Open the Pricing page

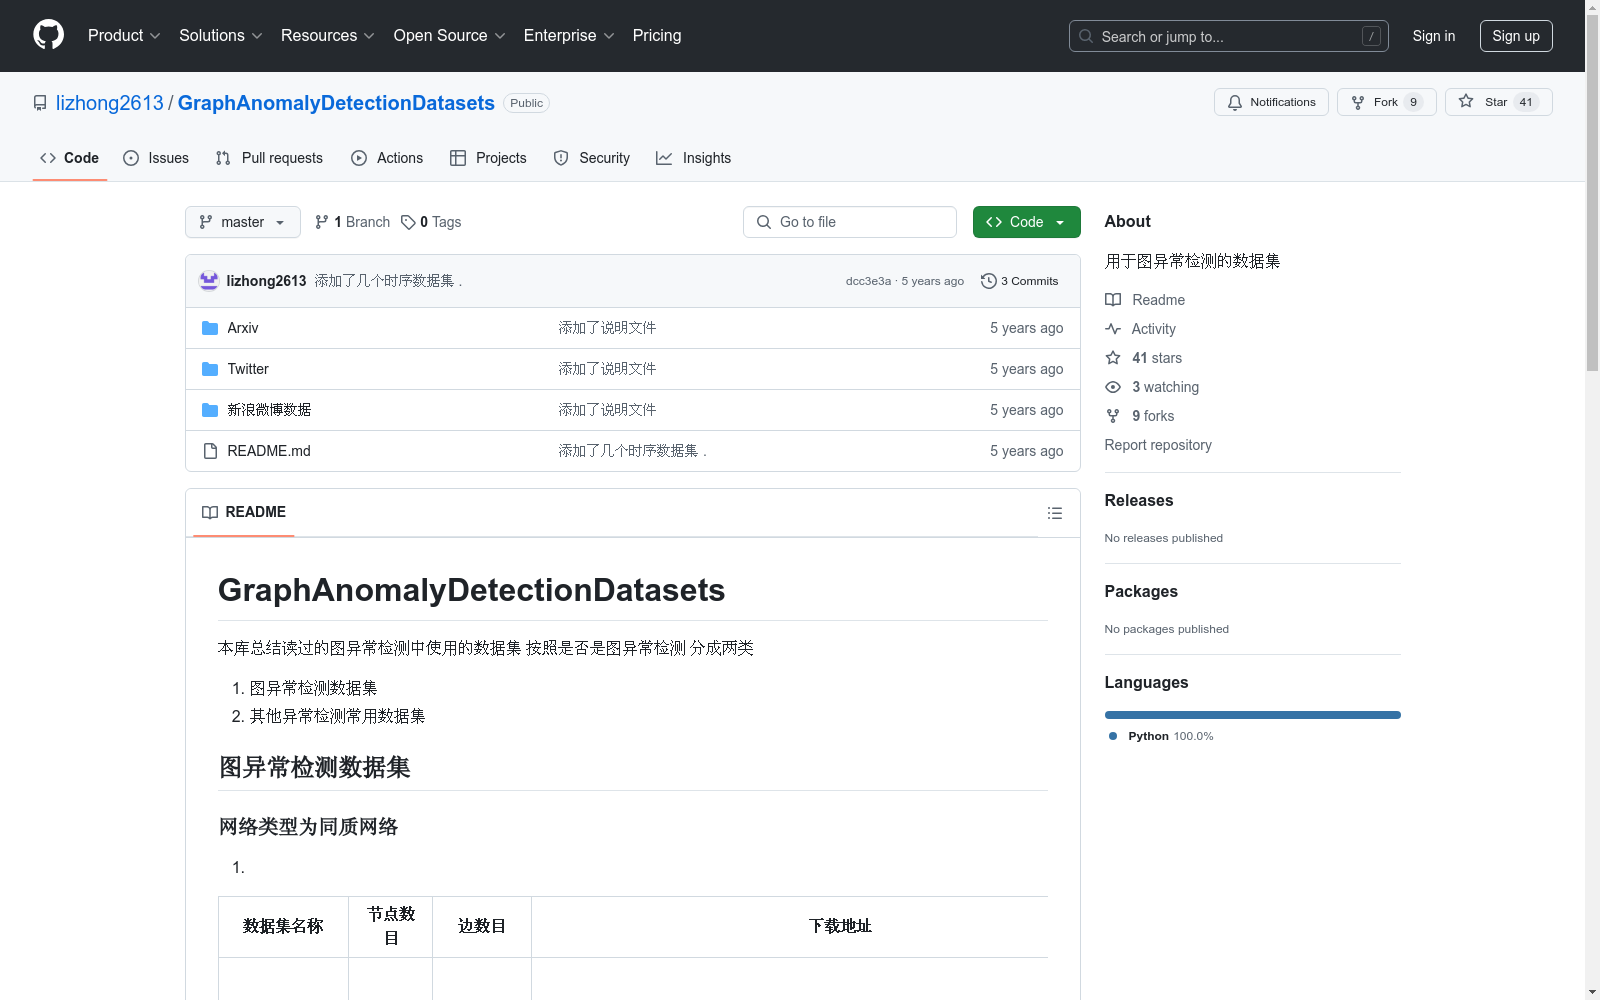click(657, 35)
